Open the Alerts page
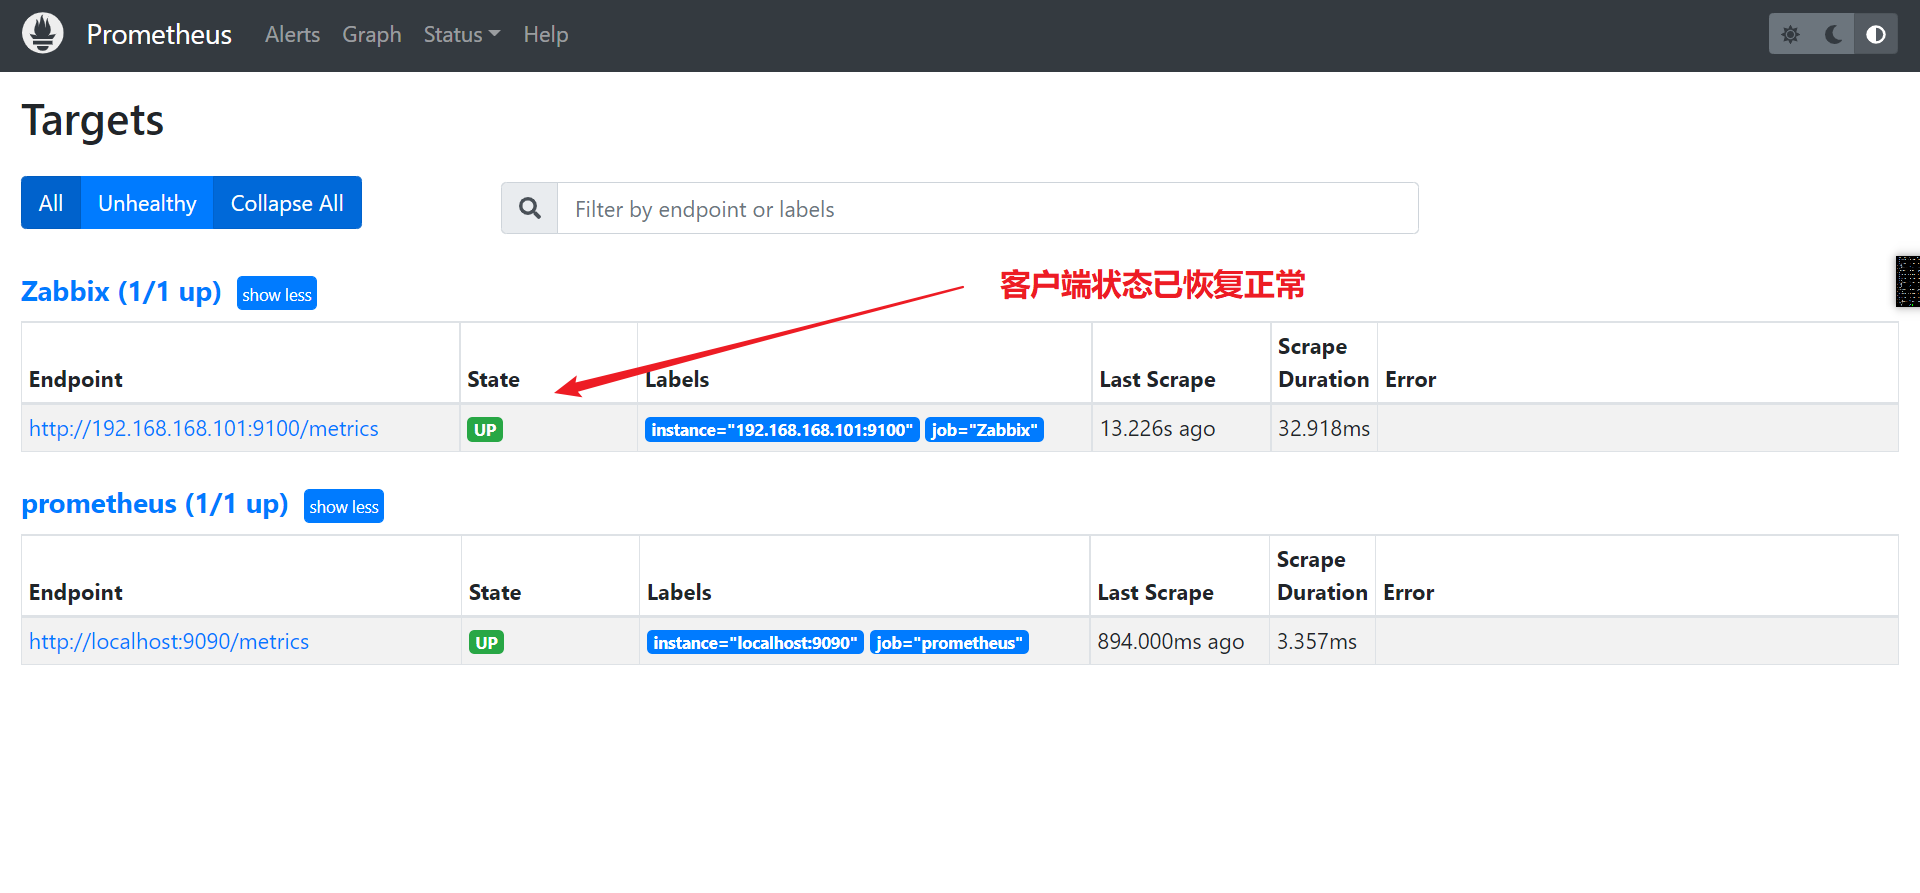The width and height of the screenshot is (1920, 893). click(x=292, y=35)
